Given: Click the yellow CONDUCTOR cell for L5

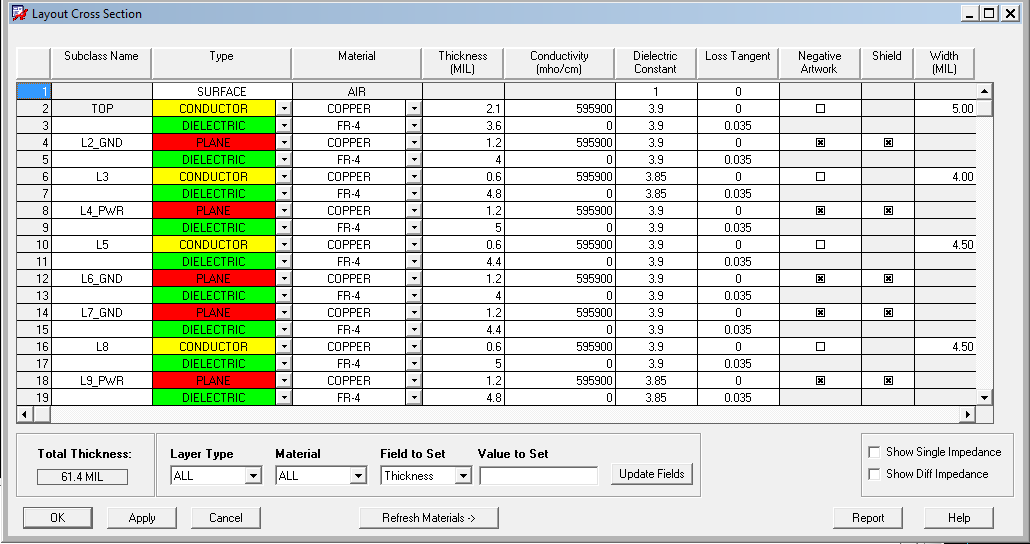Looking at the screenshot, I should click(214, 244).
